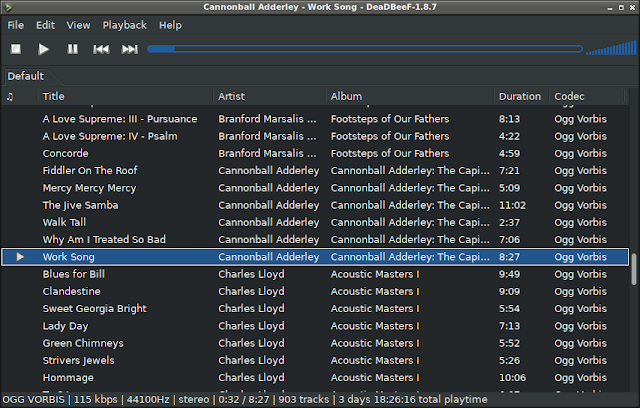Image resolution: width=640 pixels, height=408 pixels.
Task: Skip to the previous track
Action: point(101,49)
